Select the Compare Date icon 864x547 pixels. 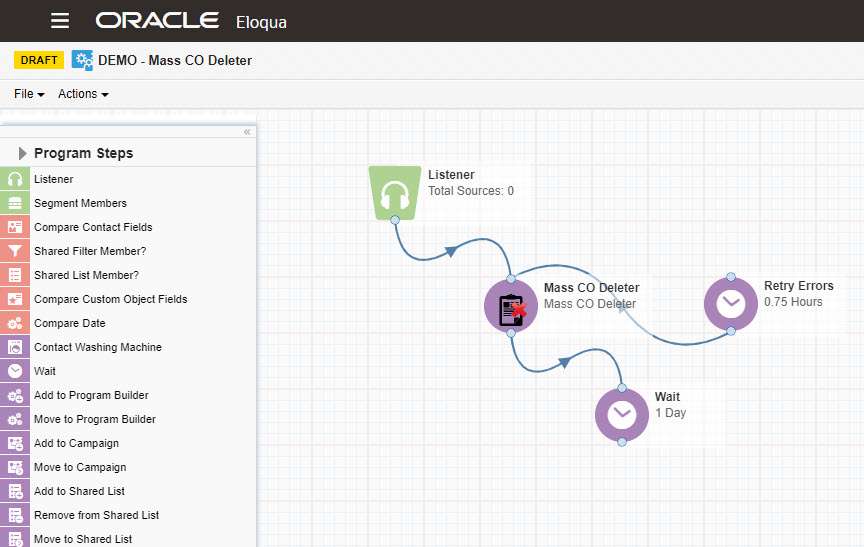15,323
